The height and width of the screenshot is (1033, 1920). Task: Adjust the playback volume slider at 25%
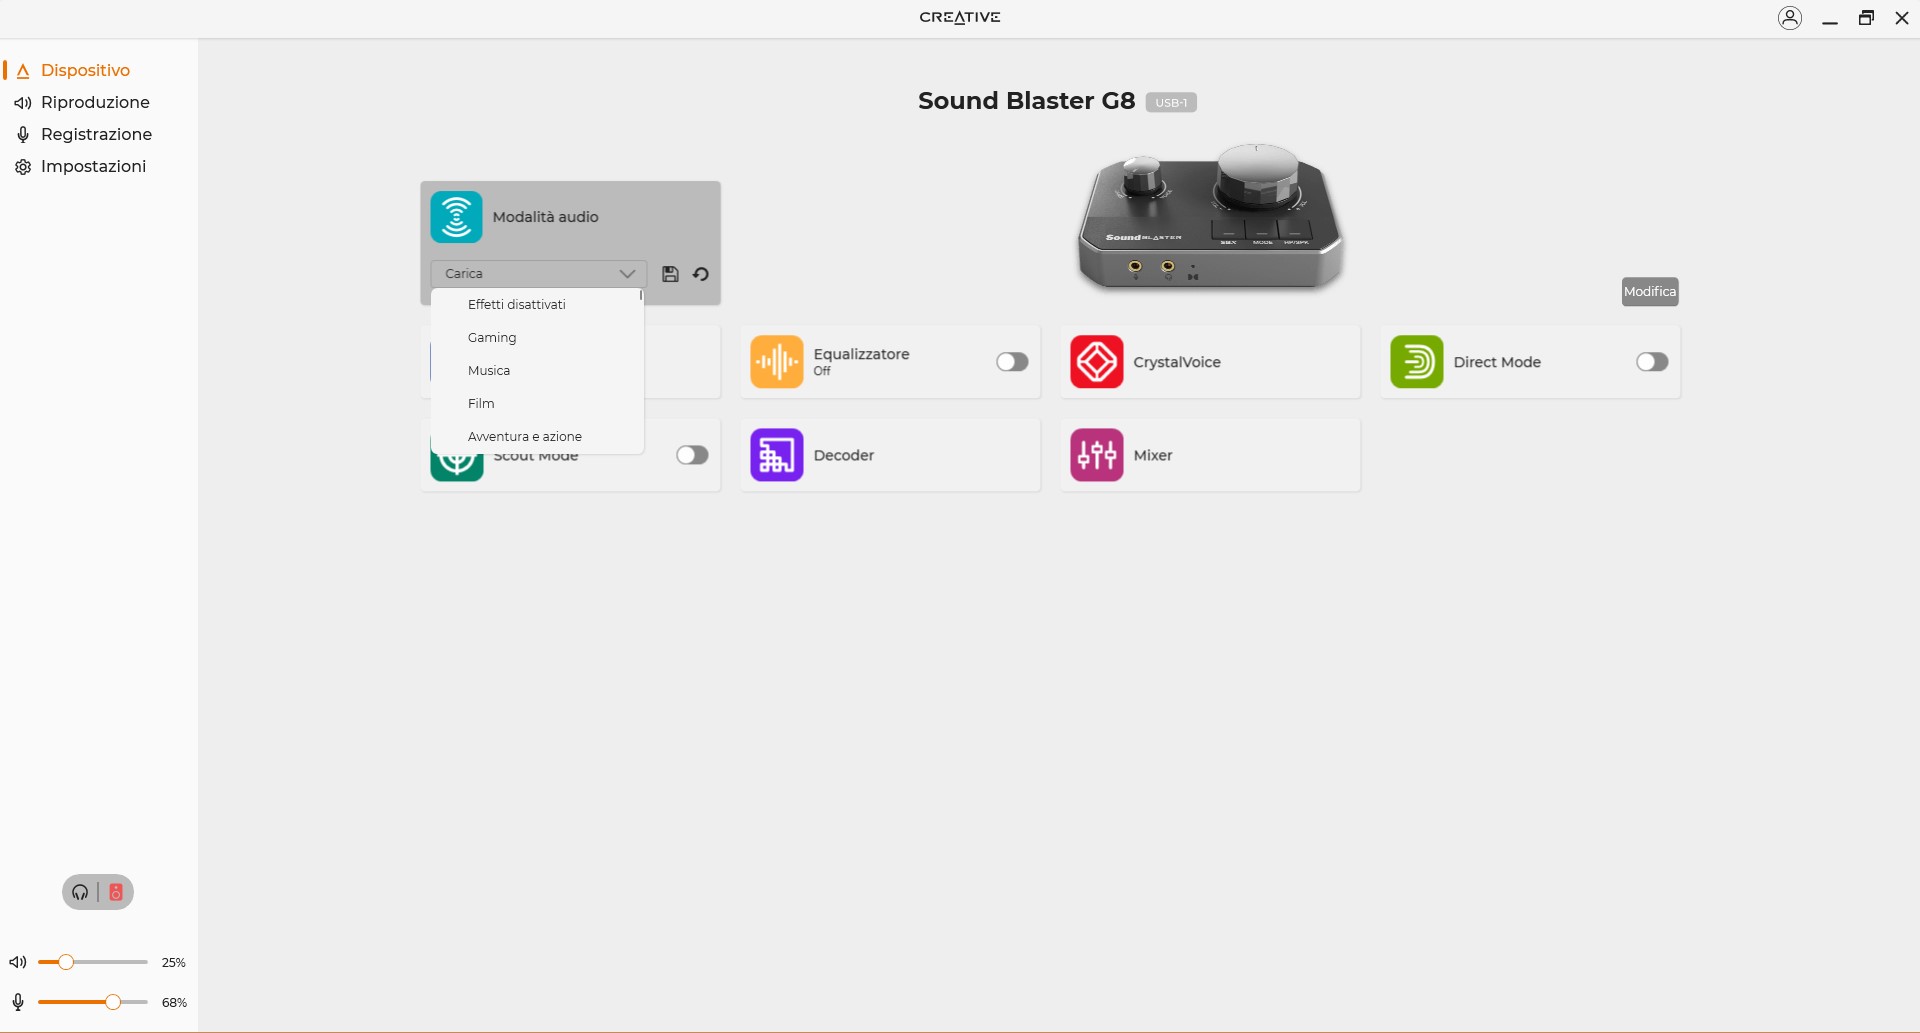pos(66,962)
